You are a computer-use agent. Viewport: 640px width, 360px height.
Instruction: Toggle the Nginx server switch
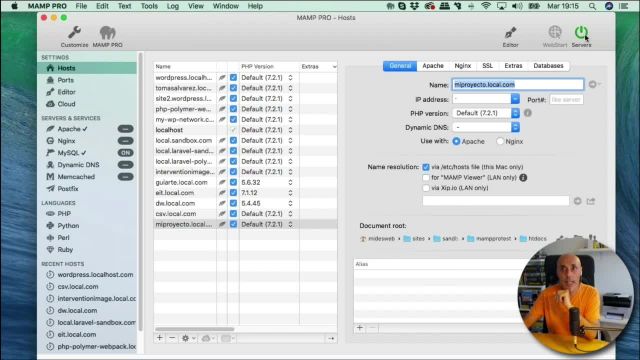[125, 141]
